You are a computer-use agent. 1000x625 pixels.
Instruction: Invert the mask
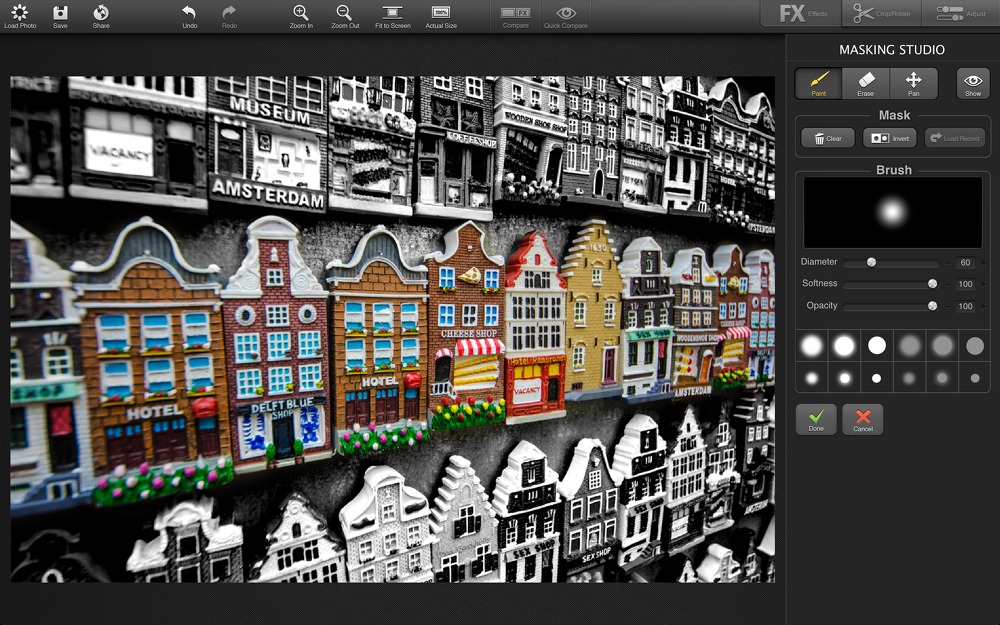coord(890,138)
